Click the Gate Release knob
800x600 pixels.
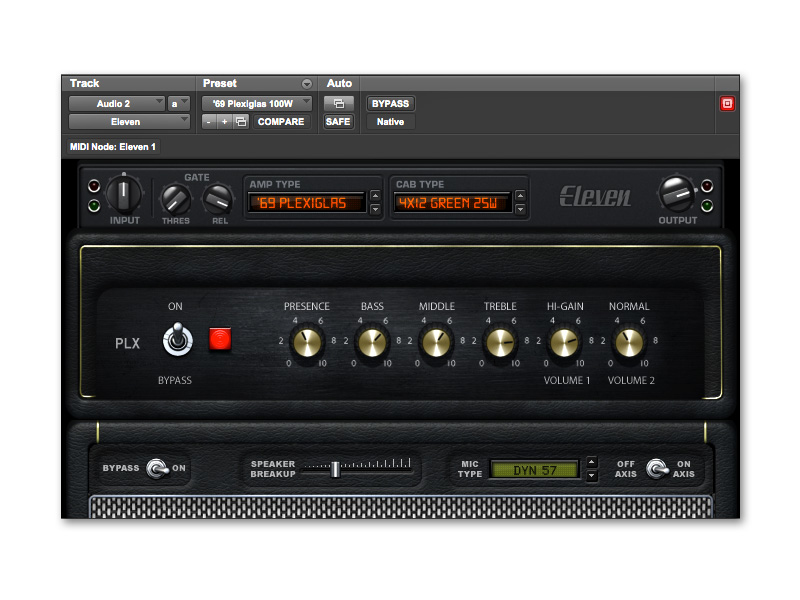[217, 199]
